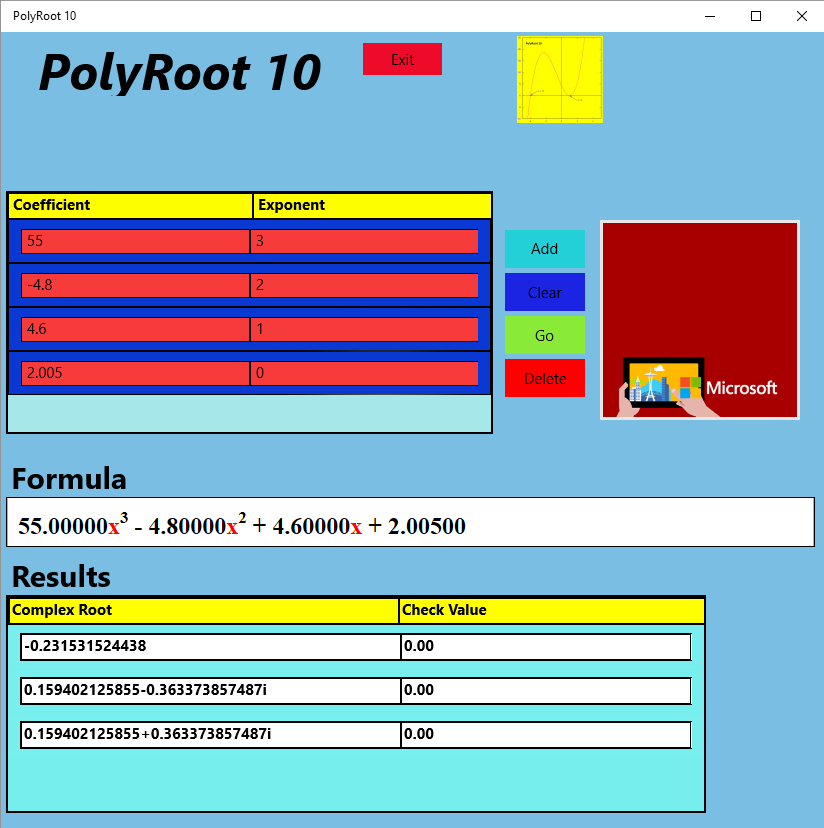Screen dimensions: 824x828
Task: Edit the coefficient field containing 2.005
Action: 135,373
